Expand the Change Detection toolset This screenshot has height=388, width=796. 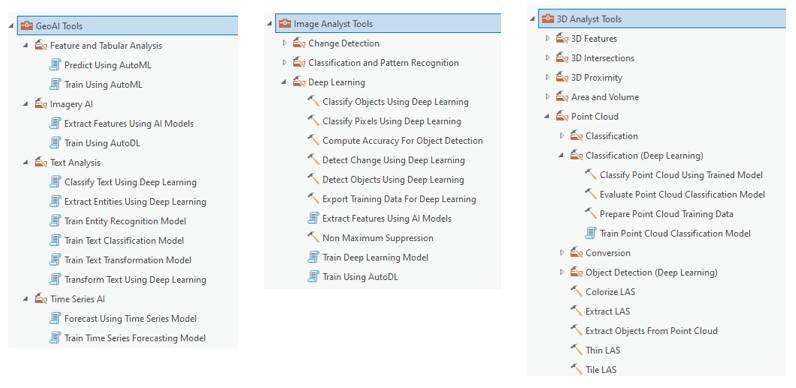tap(284, 44)
